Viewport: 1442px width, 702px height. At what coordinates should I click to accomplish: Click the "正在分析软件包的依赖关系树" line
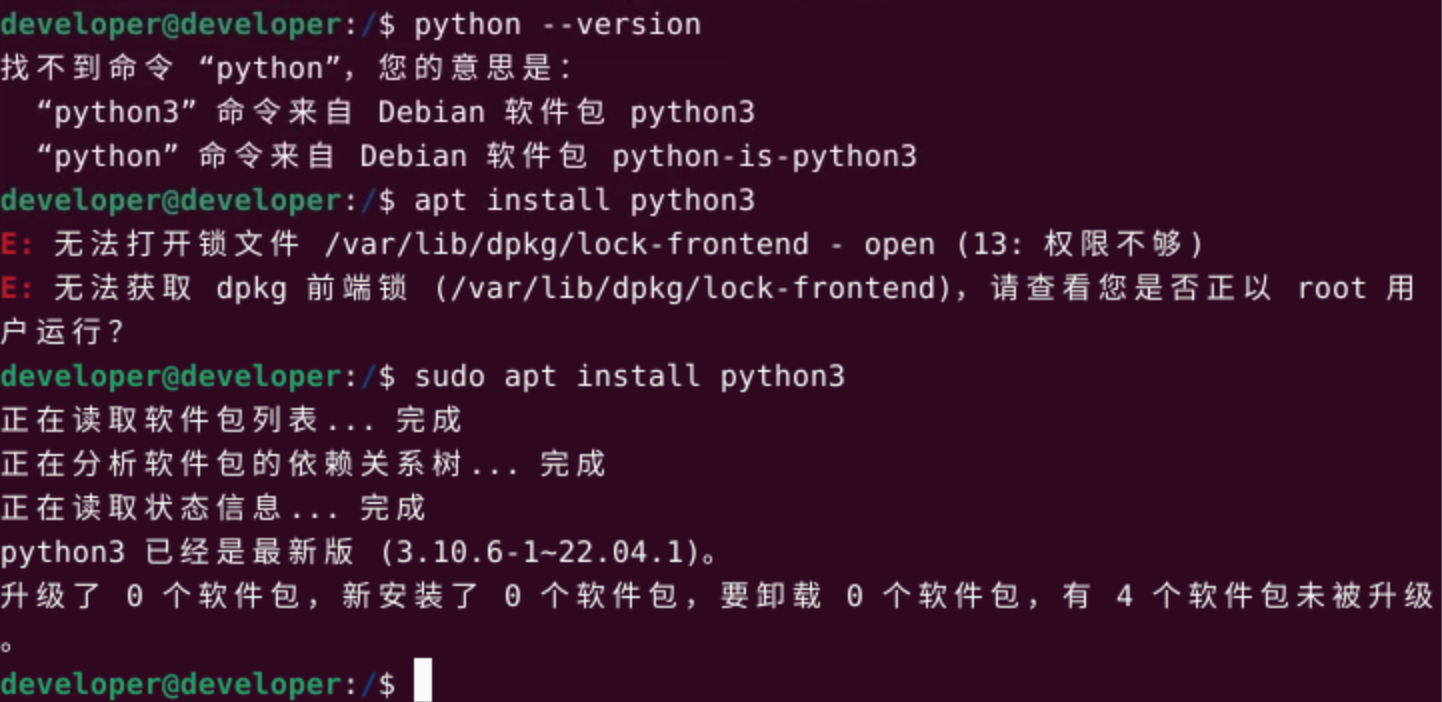(232, 464)
